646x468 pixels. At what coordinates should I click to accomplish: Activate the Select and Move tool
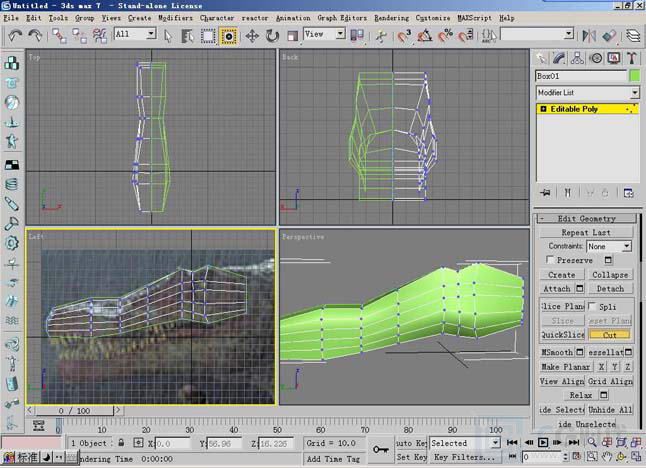(x=252, y=36)
